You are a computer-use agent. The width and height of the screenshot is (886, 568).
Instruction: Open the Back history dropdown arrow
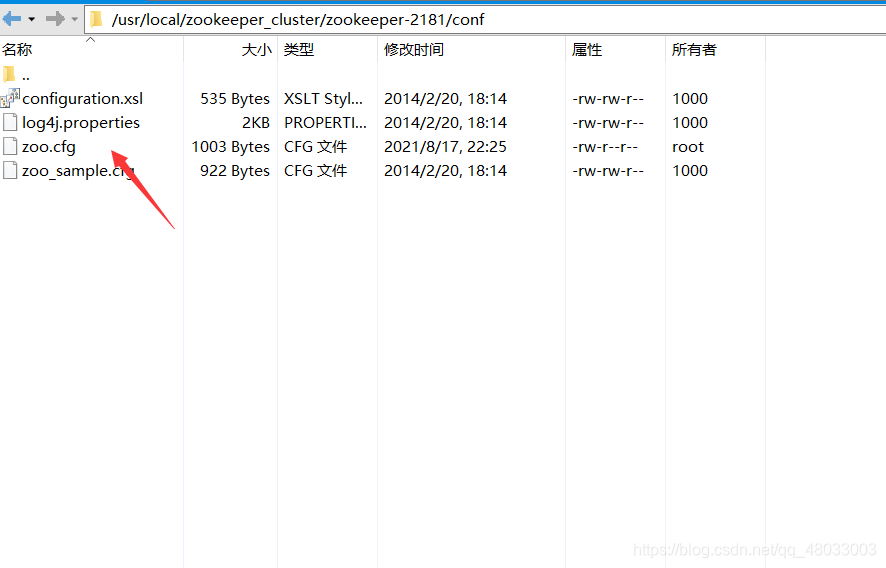(32, 19)
